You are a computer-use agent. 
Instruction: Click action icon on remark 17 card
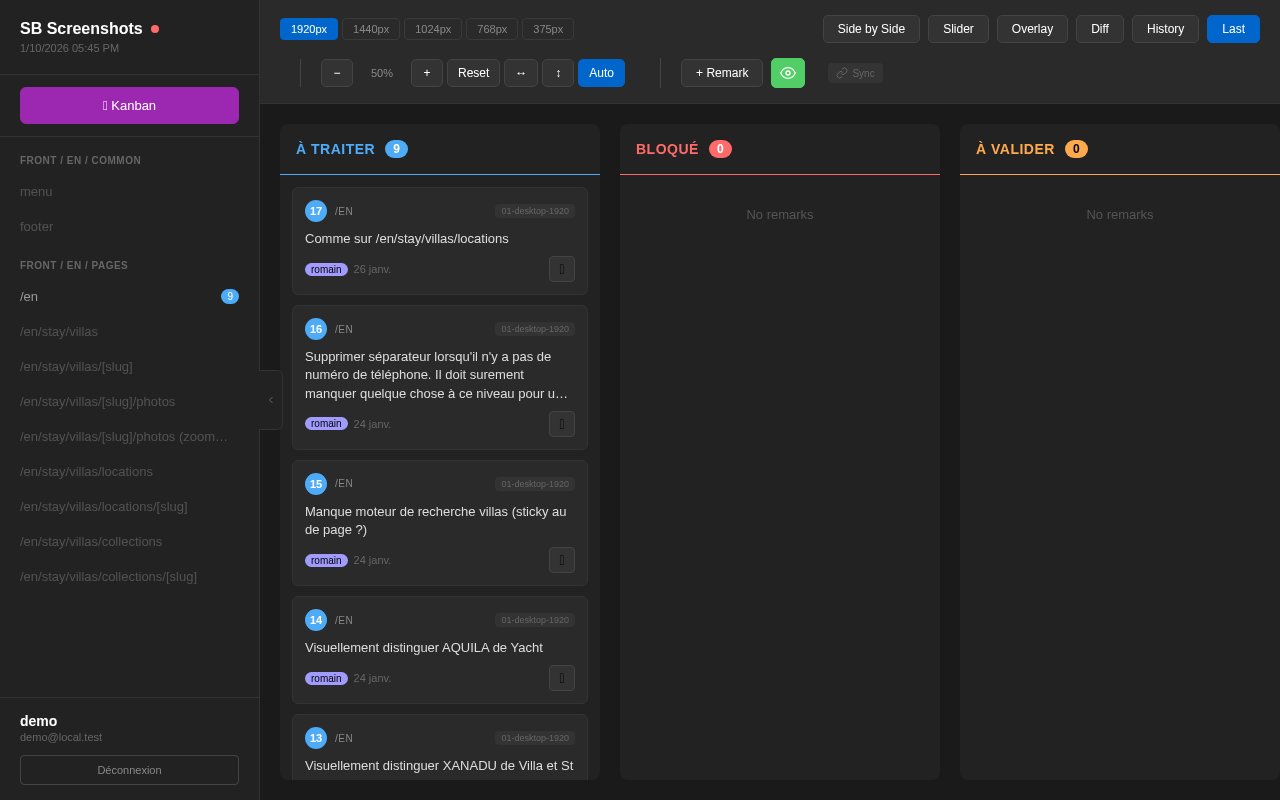(562, 269)
